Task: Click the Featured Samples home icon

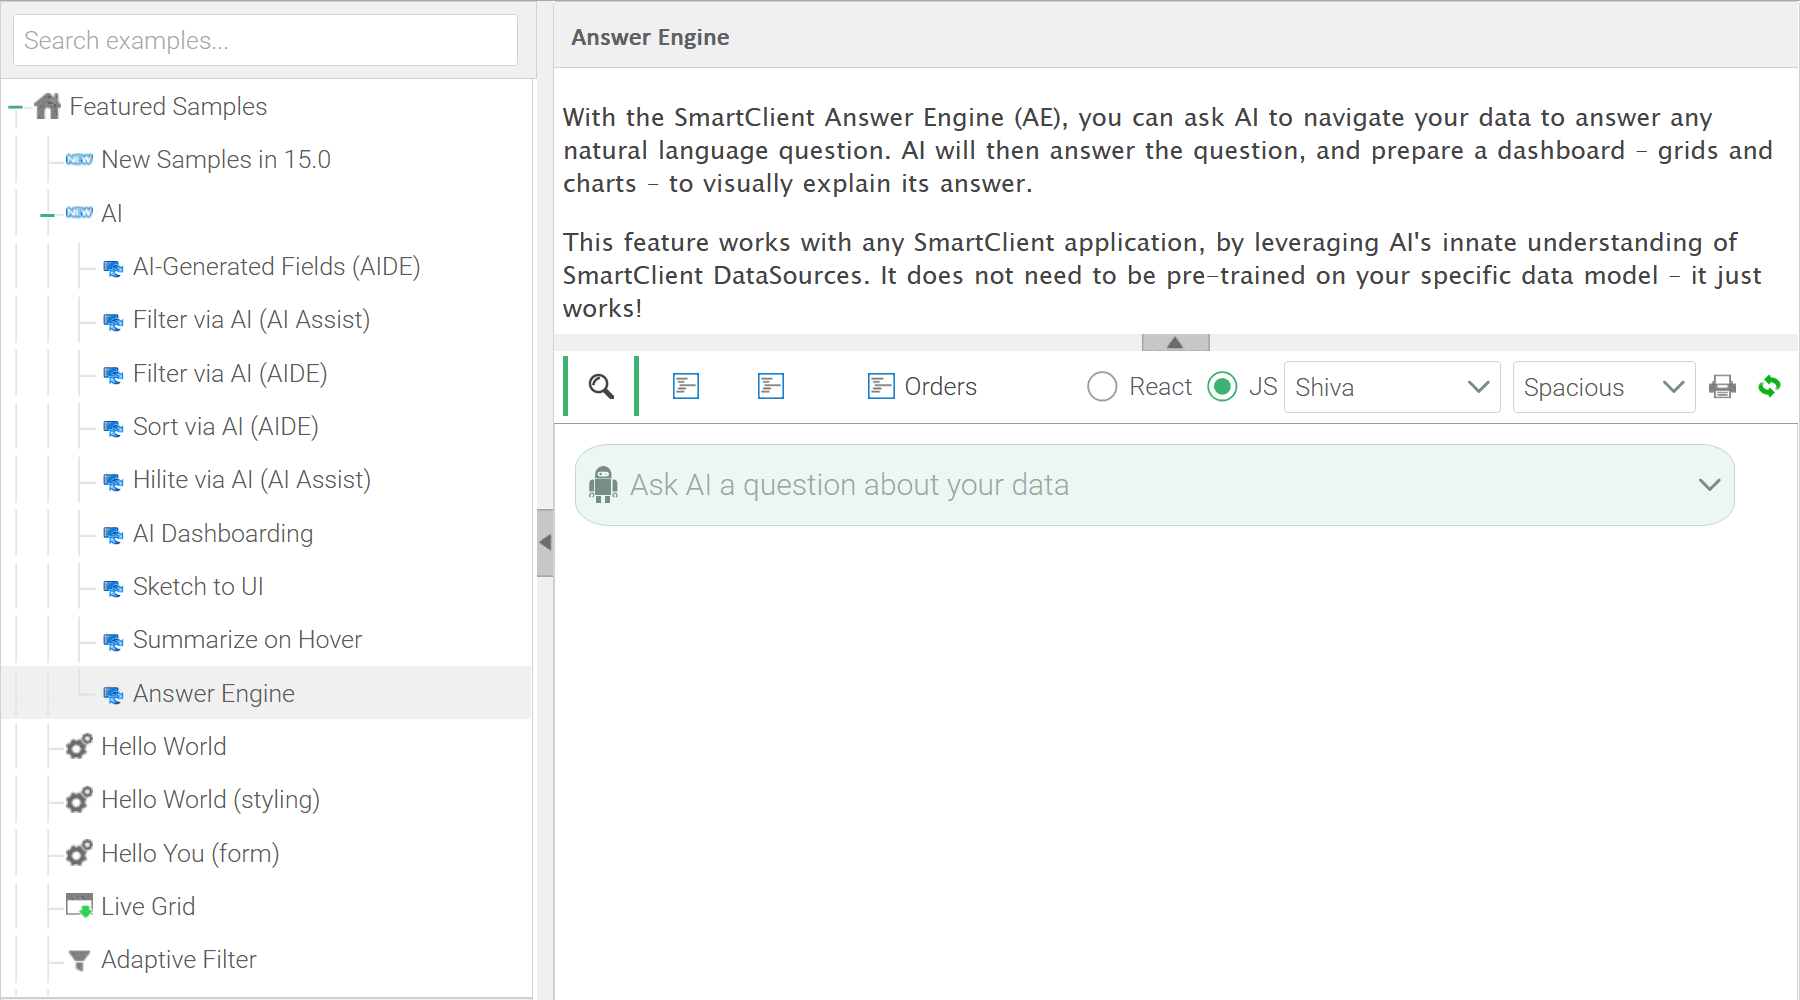Action: click(47, 106)
